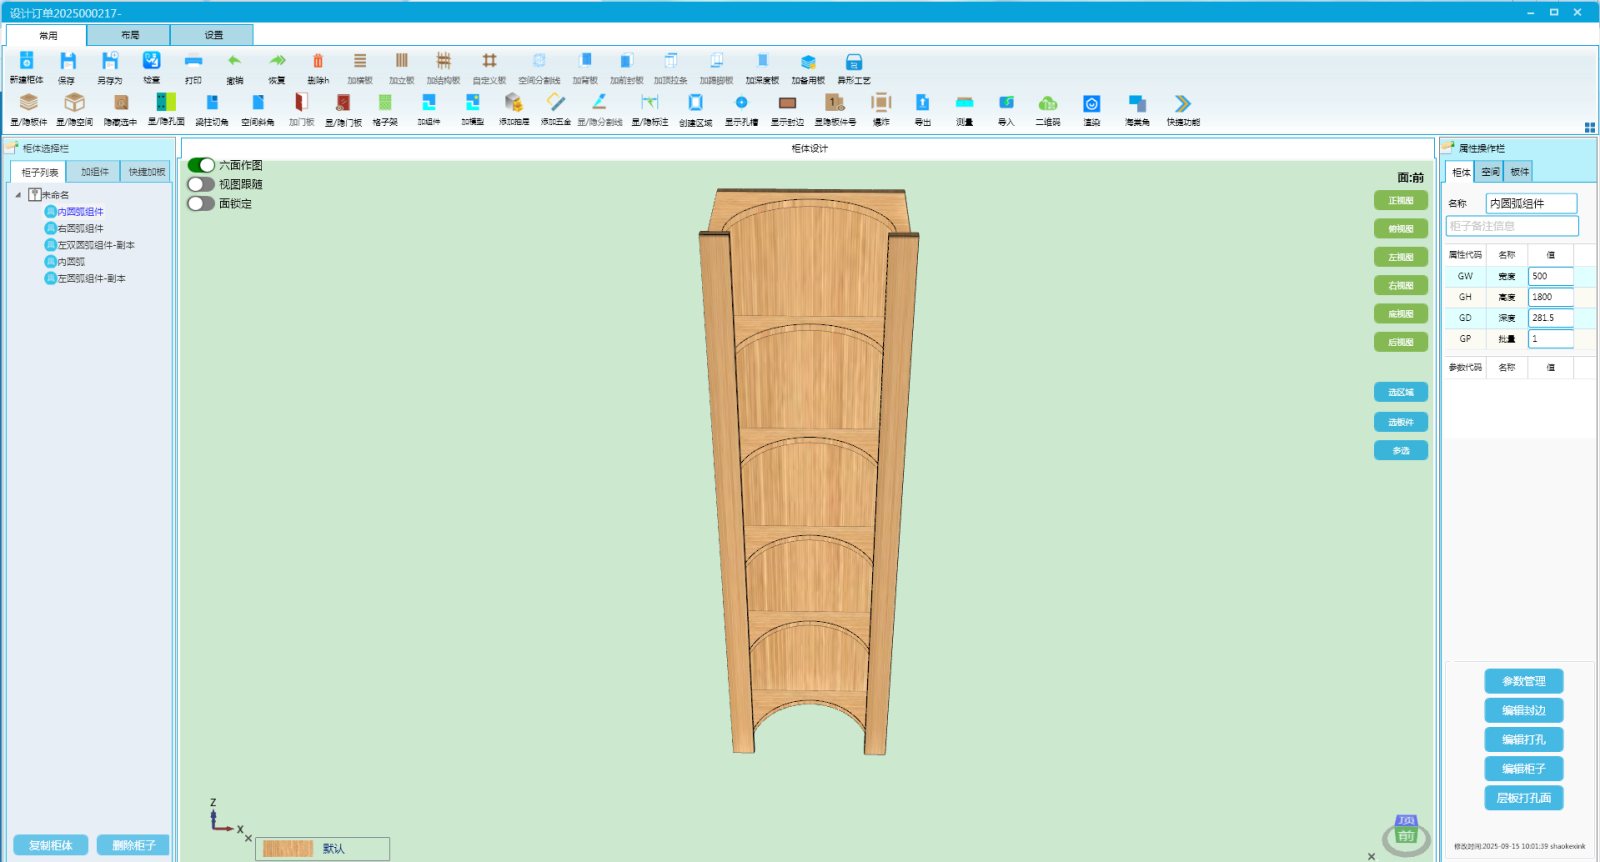Switch to the 加组件 panel tab
The image size is (1600, 862).
[95, 172]
